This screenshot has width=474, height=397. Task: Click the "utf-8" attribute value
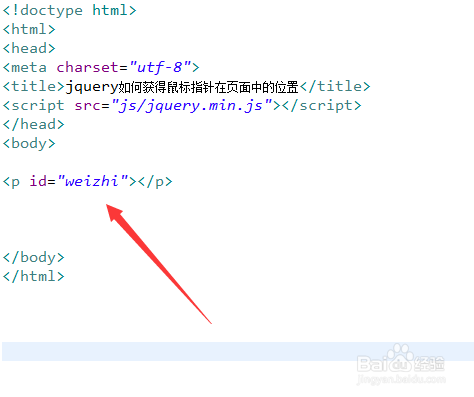tap(160, 67)
